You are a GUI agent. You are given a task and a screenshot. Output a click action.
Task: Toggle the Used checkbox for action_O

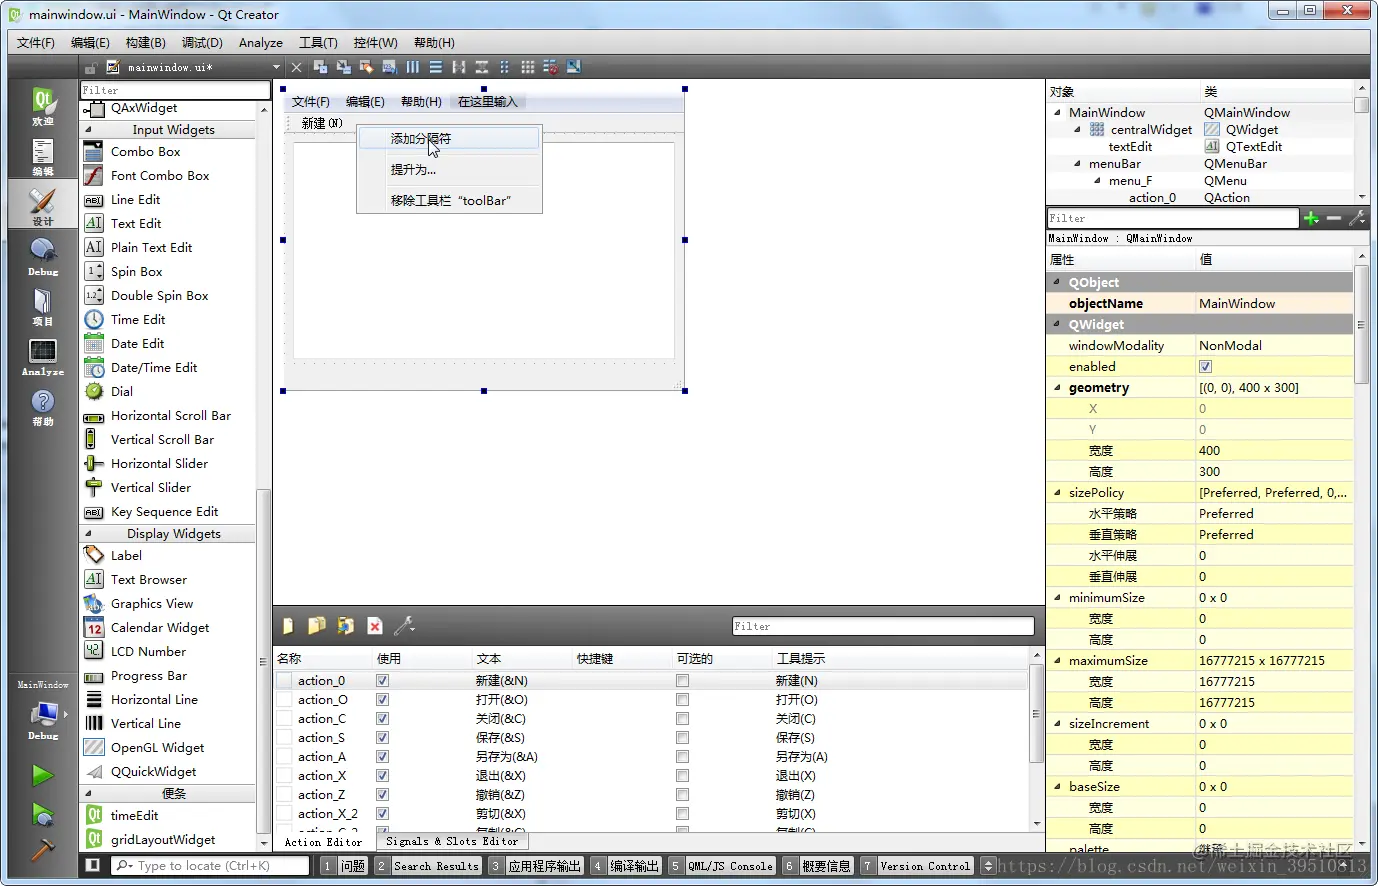382,700
